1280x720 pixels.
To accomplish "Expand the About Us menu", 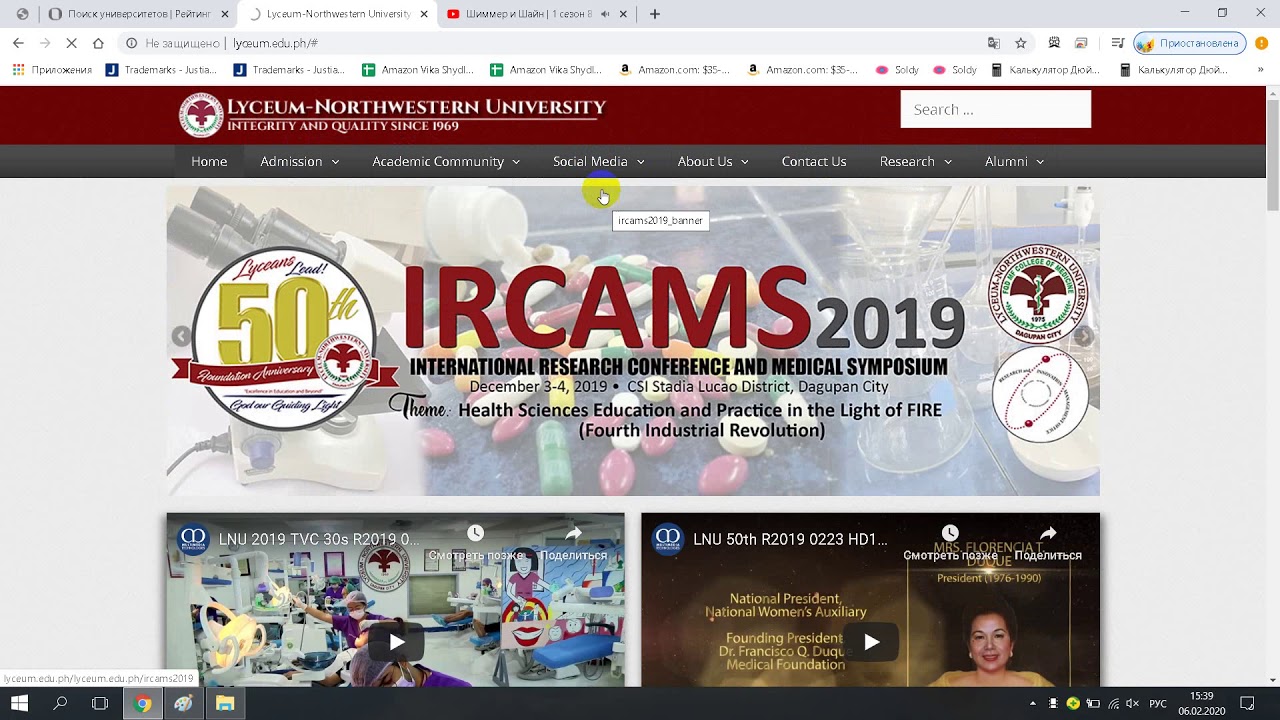I will [713, 161].
